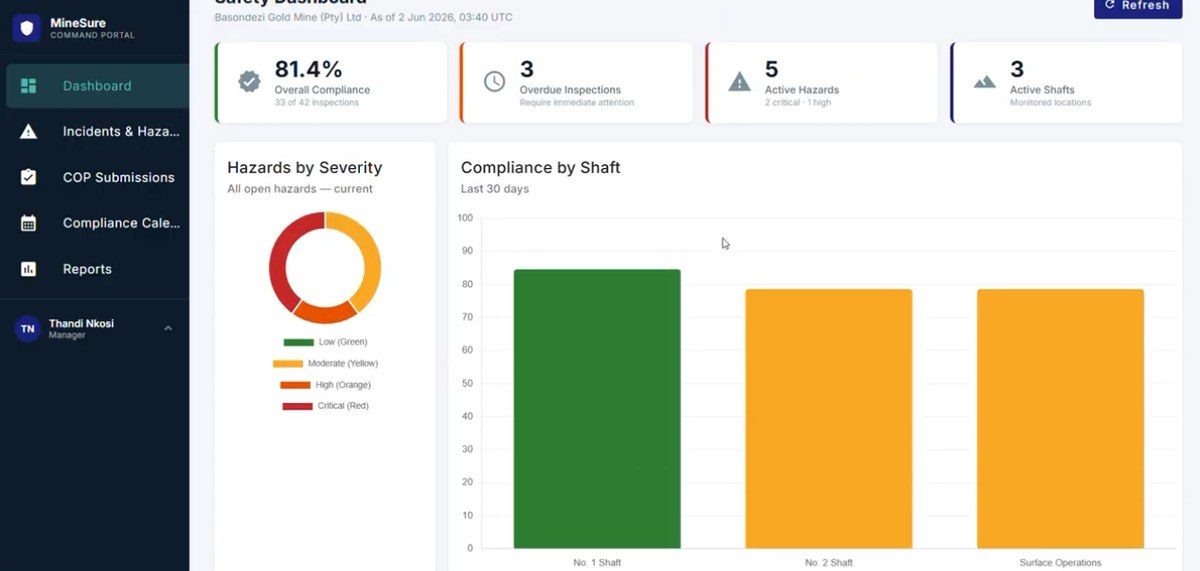Click the Incidents & Hazards warning triangle icon
Screen dimensions: 1200x571
[28, 132]
